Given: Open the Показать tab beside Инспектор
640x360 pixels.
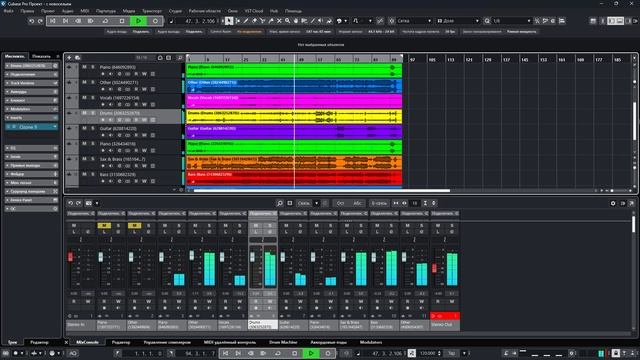Looking at the screenshot, I should coord(41,56).
